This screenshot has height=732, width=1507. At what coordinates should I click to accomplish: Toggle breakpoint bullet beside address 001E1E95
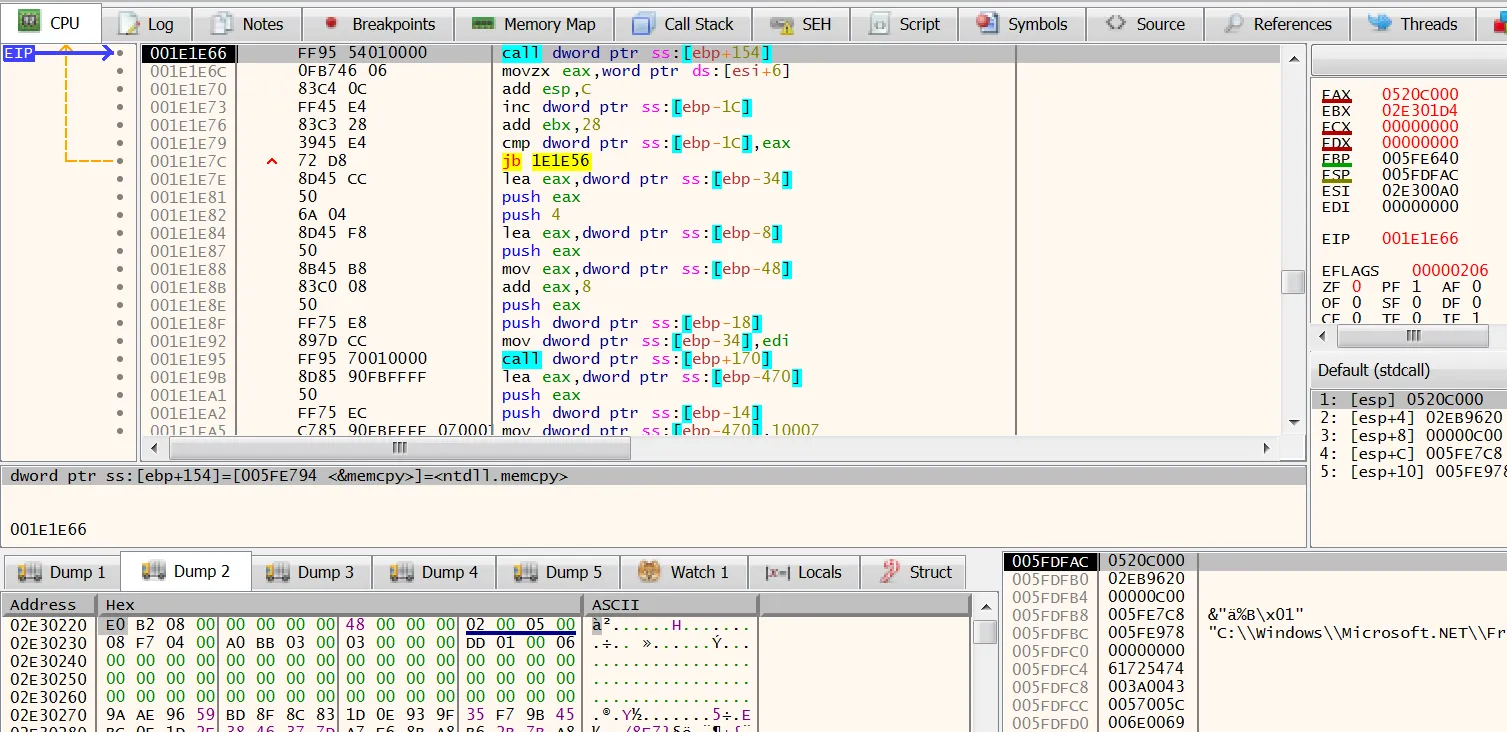120,359
